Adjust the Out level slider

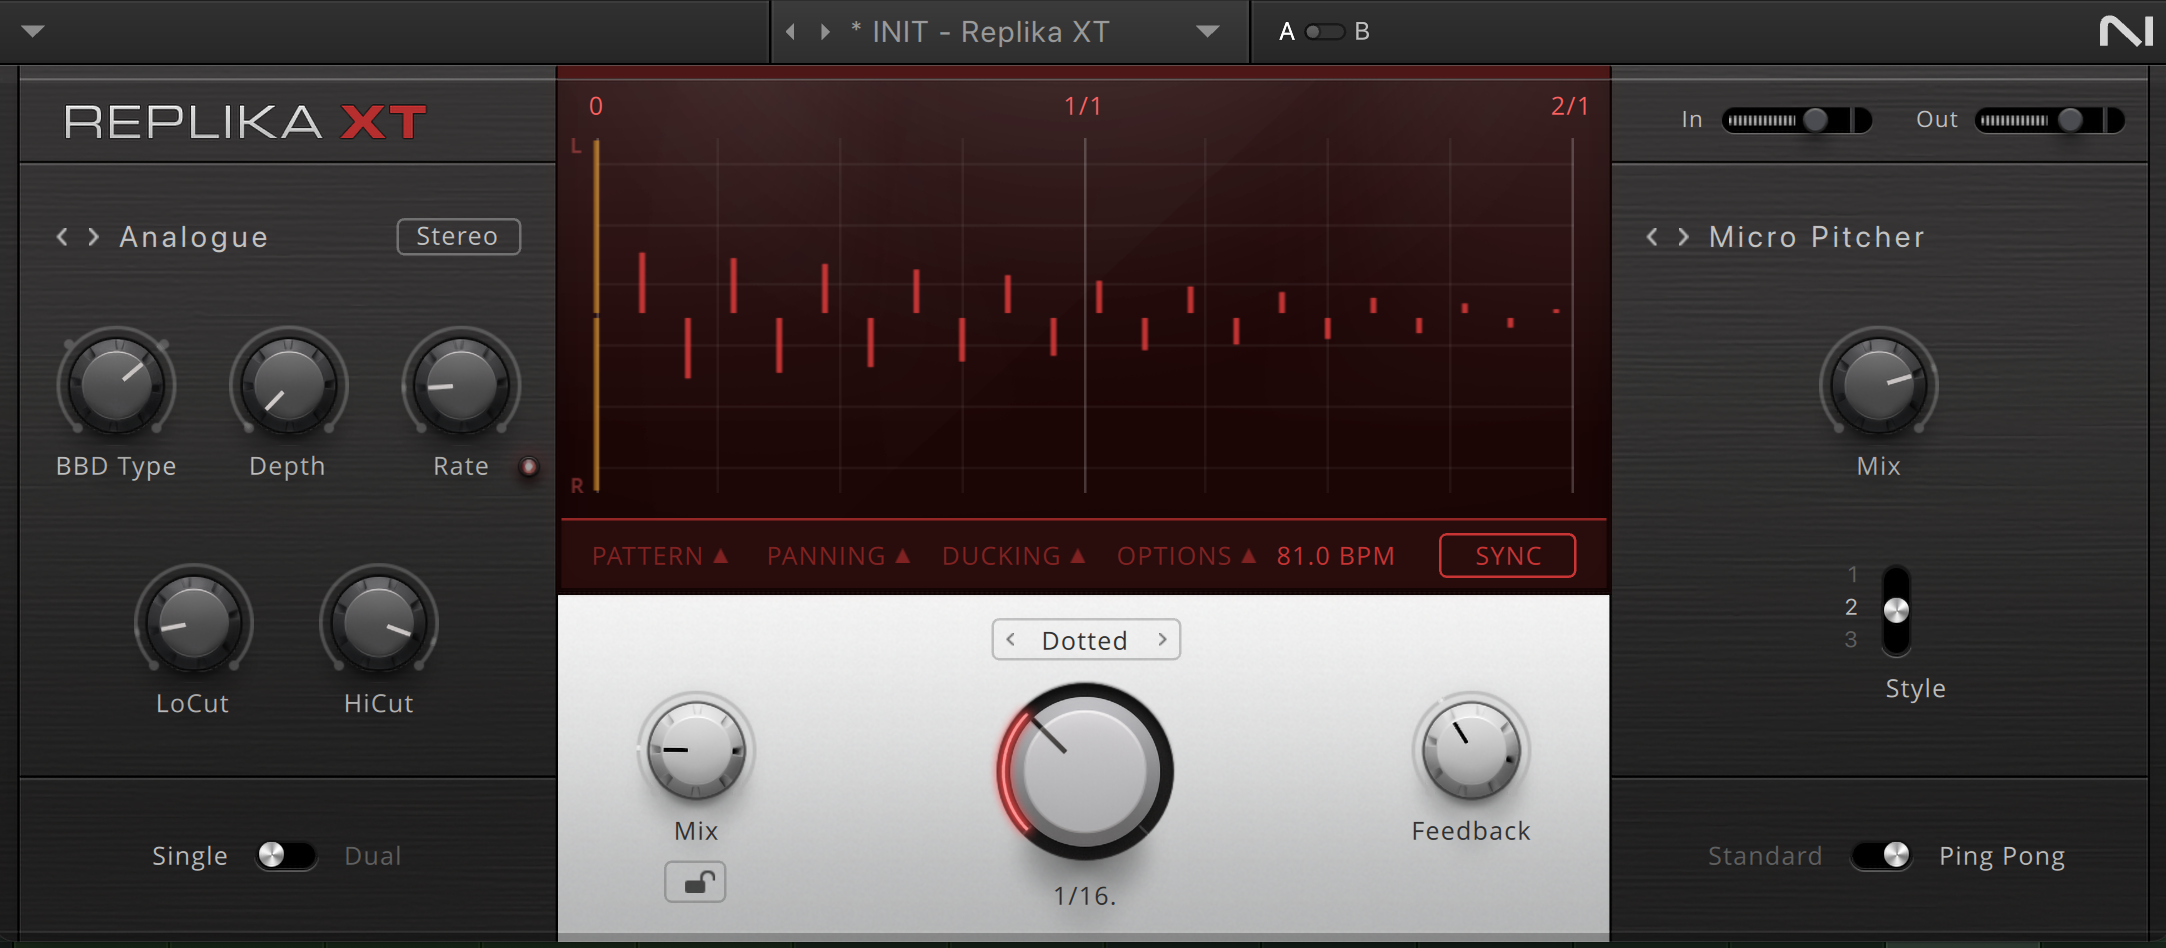click(x=2050, y=120)
